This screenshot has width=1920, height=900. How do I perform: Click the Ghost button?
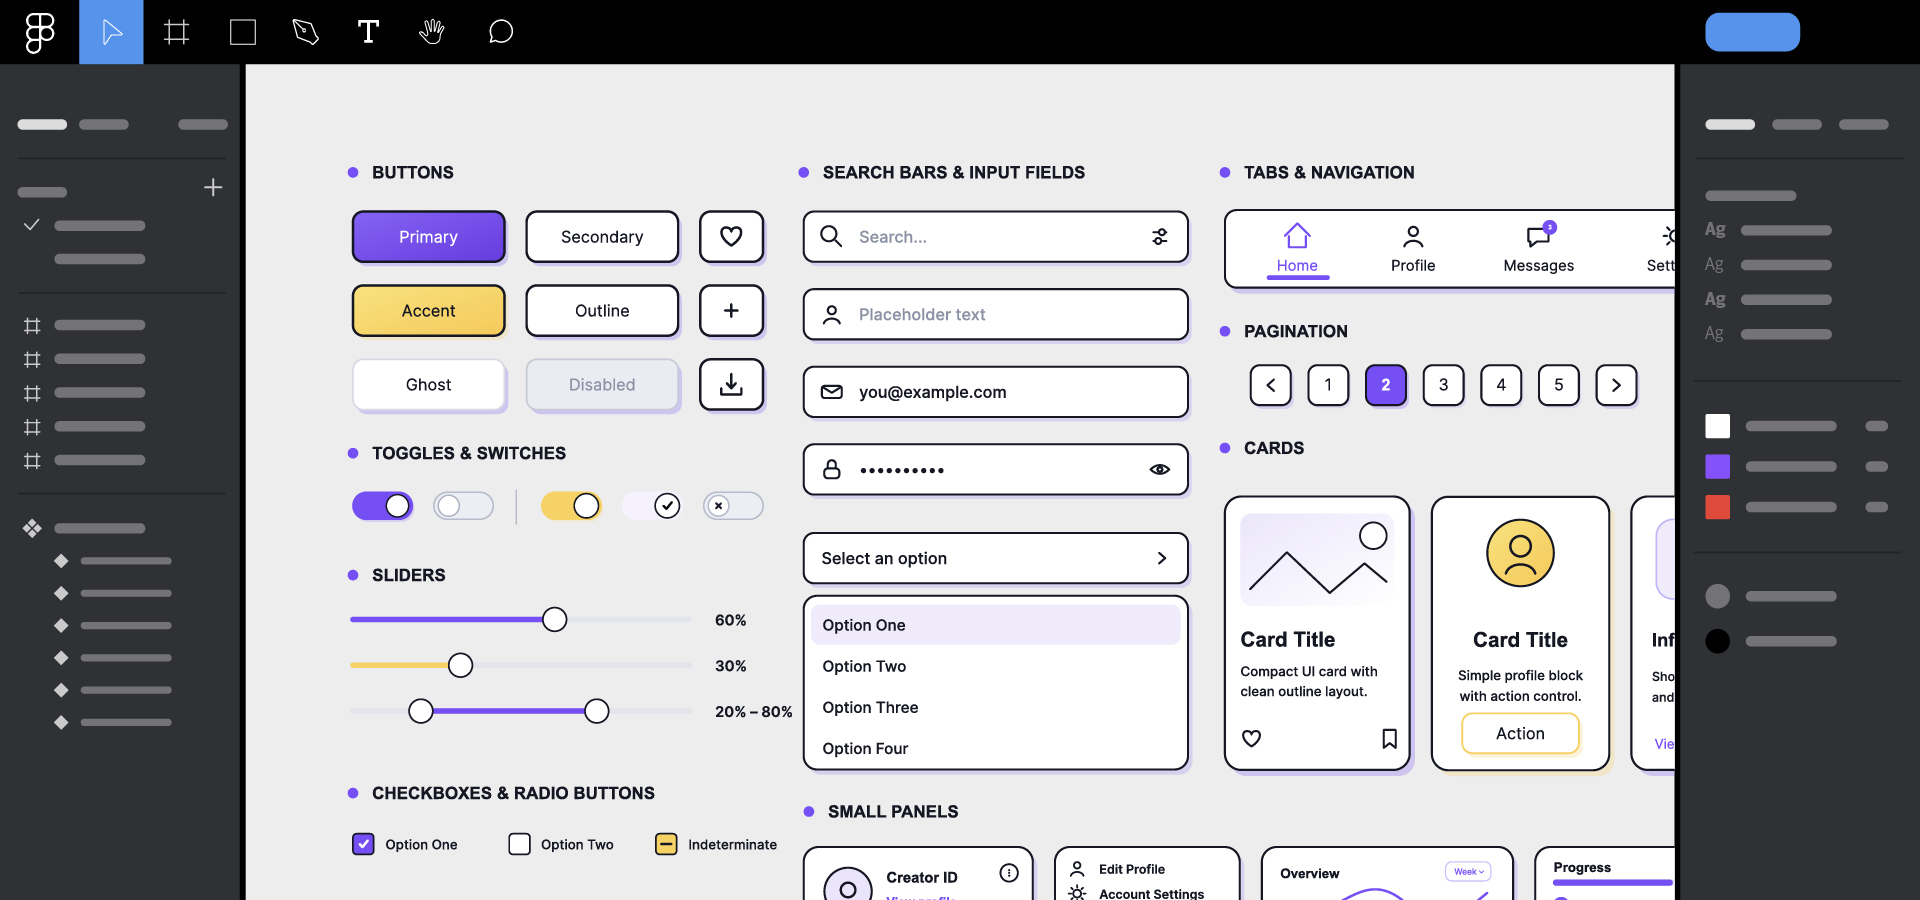pyautogui.click(x=428, y=385)
